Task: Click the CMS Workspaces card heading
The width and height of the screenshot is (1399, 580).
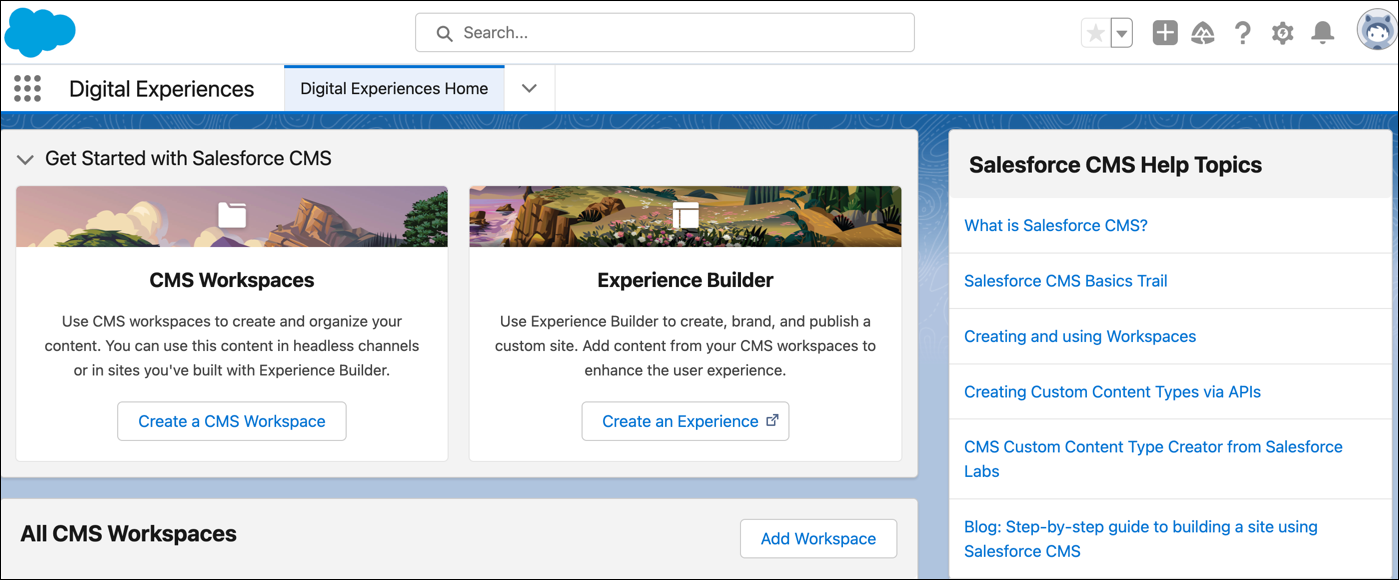Action: (232, 280)
